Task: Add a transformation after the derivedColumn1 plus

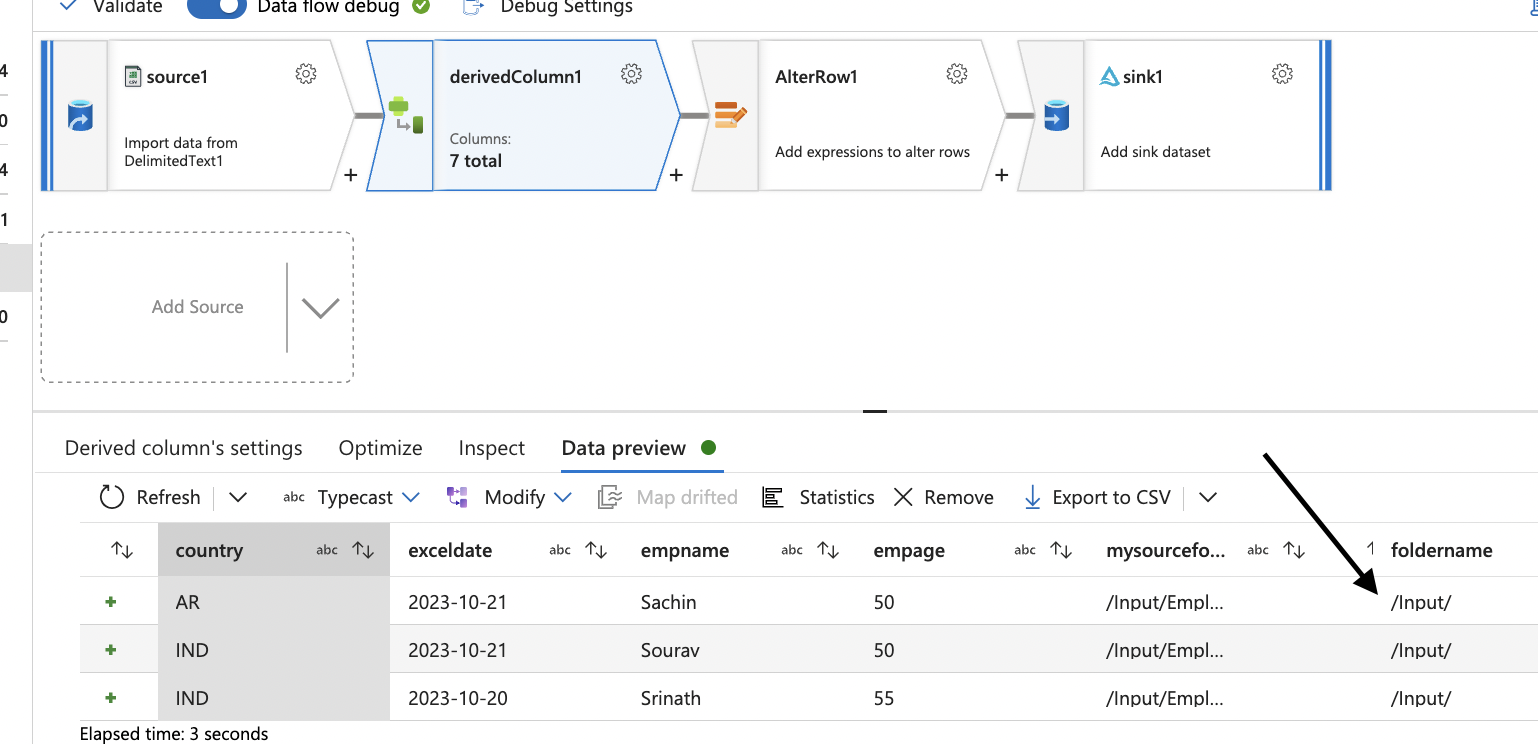Action: (x=676, y=176)
